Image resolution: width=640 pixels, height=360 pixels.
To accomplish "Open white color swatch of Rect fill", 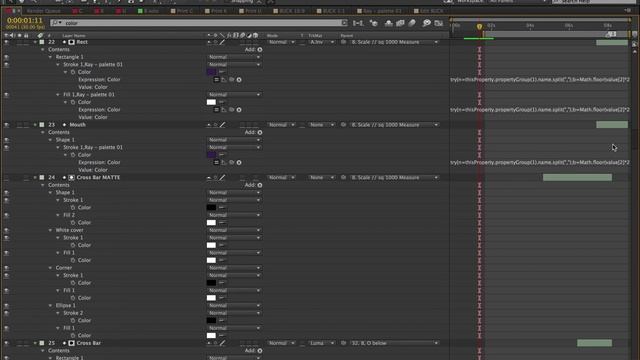I will (x=211, y=102).
